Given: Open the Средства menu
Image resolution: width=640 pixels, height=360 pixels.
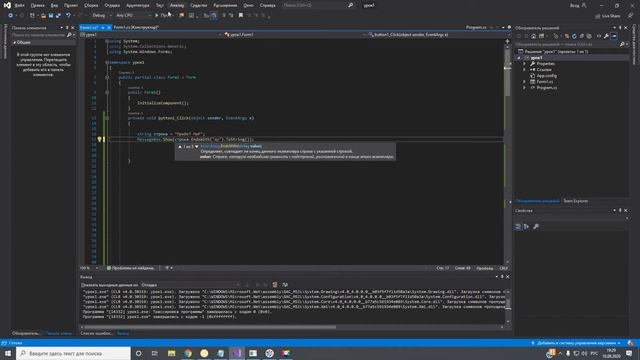Looking at the screenshot, I should click(199, 6).
